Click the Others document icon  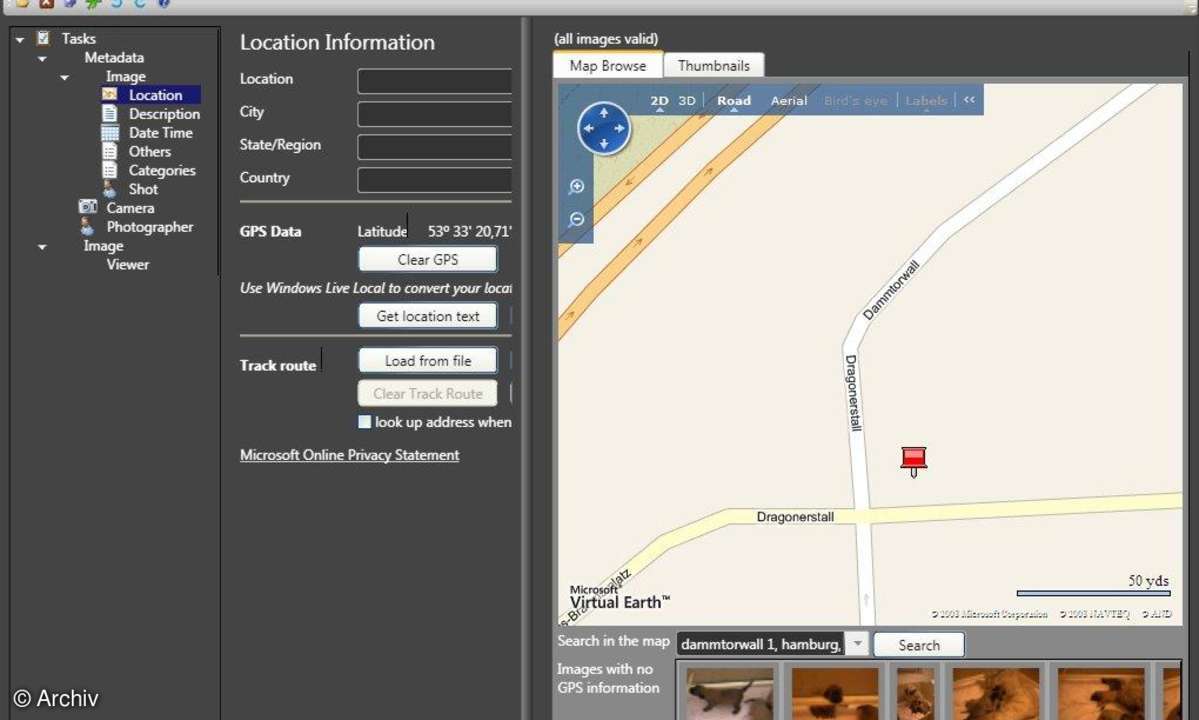[x=109, y=151]
